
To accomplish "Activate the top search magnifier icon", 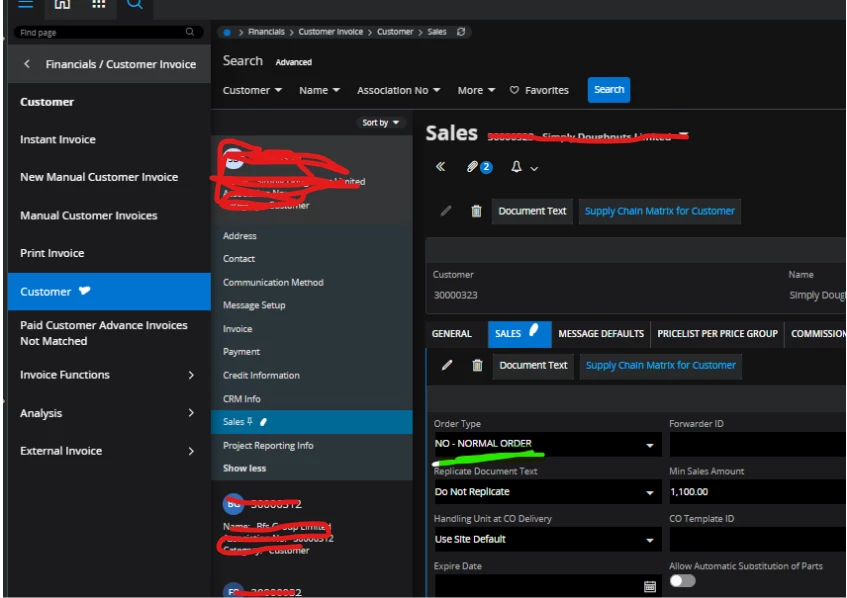I will click(x=135, y=4).
